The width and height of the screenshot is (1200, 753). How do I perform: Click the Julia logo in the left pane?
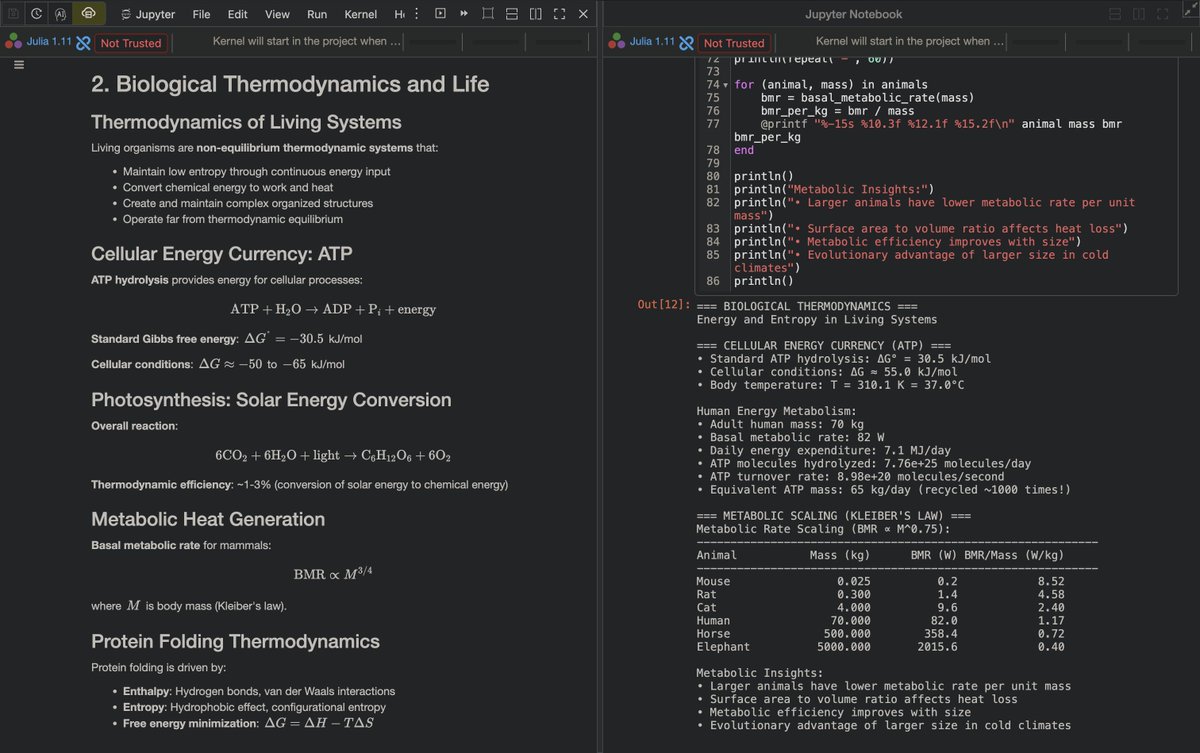pos(13,42)
